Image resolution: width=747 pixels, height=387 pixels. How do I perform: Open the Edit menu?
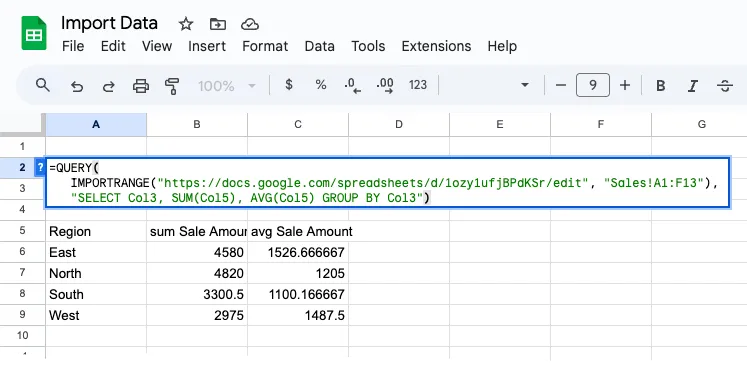(113, 46)
